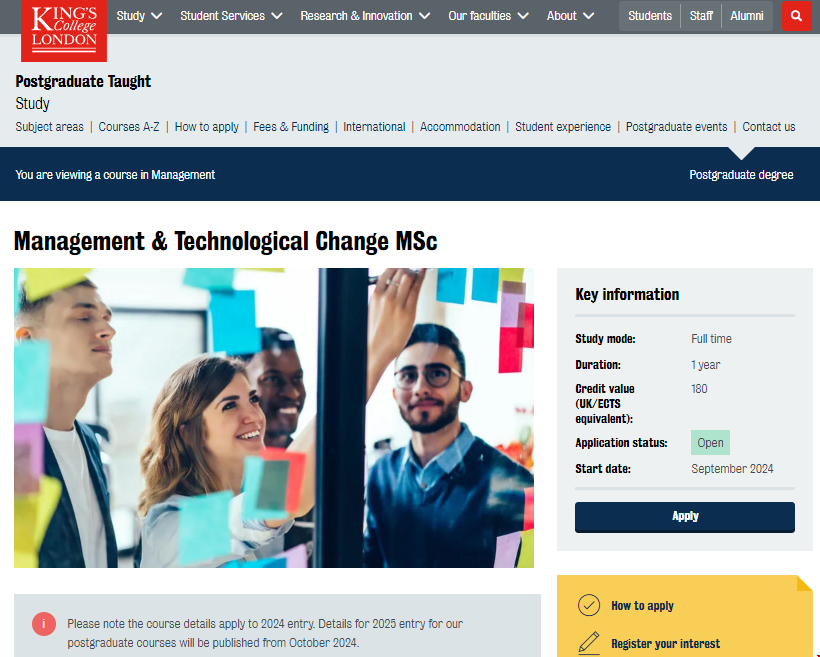Select the Staff link in header
Screen dimensions: 820x657
click(x=701, y=16)
